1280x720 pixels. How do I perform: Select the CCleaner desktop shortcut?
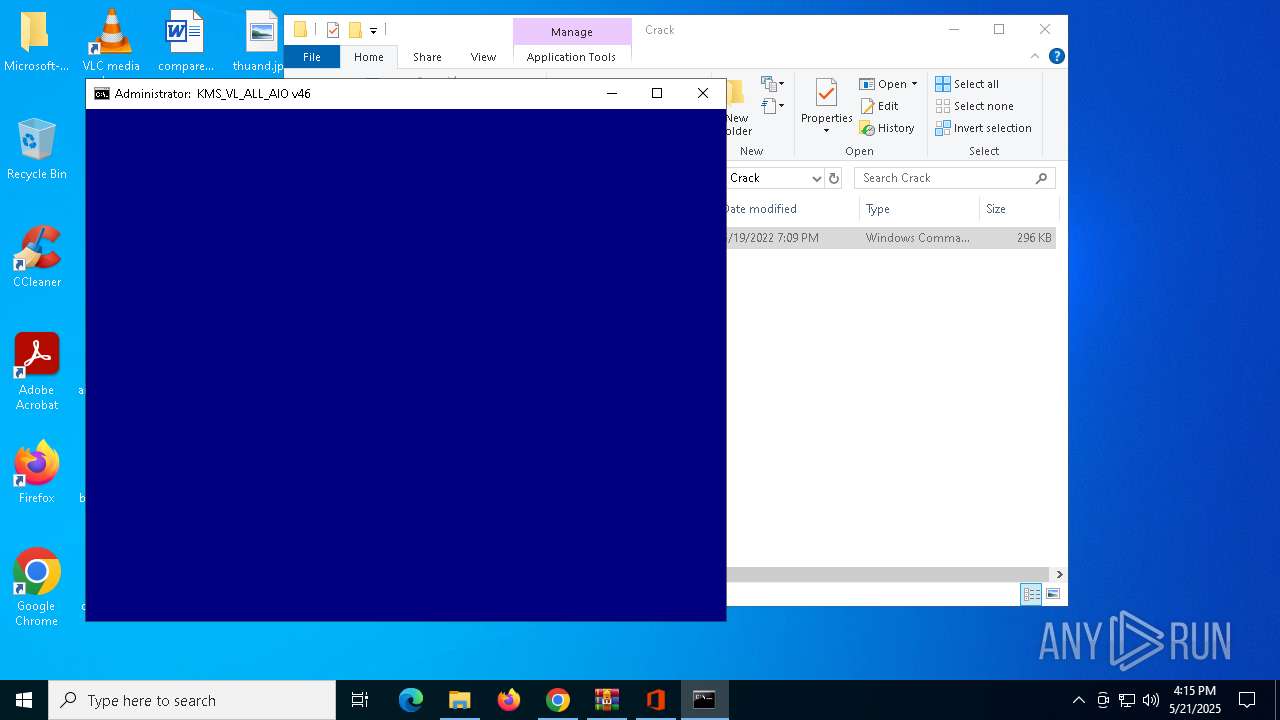[x=37, y=256]
